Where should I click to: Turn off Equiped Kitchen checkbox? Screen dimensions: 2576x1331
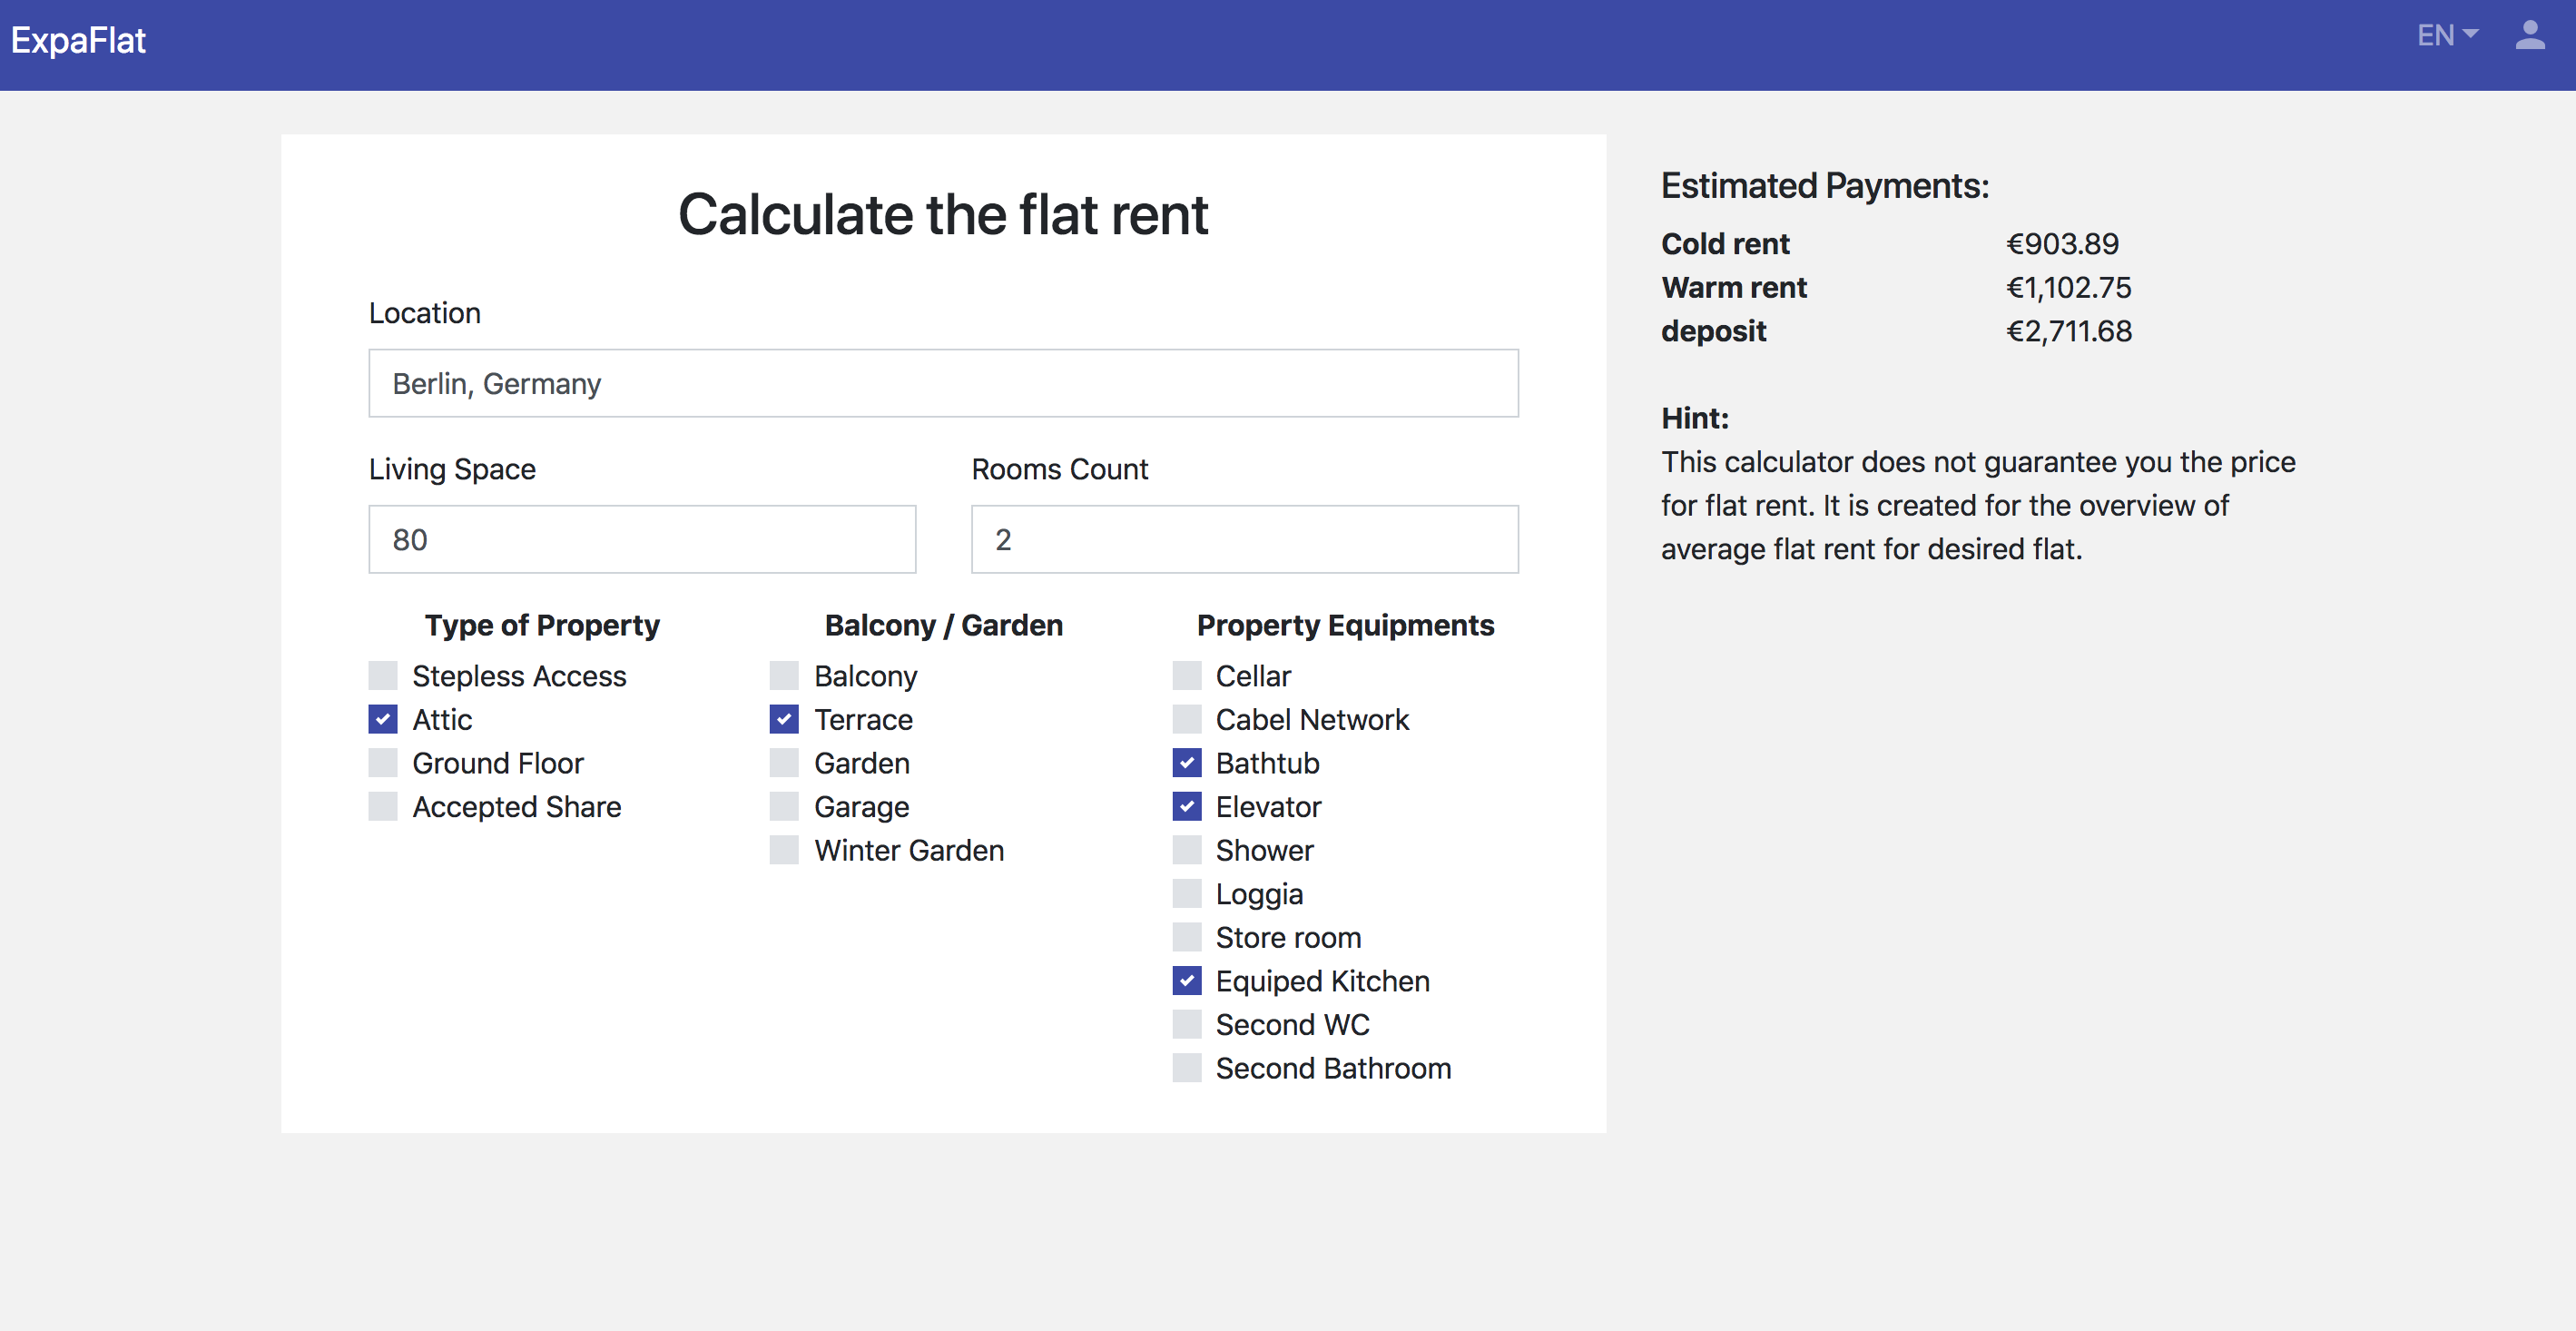click(1187, 981)
